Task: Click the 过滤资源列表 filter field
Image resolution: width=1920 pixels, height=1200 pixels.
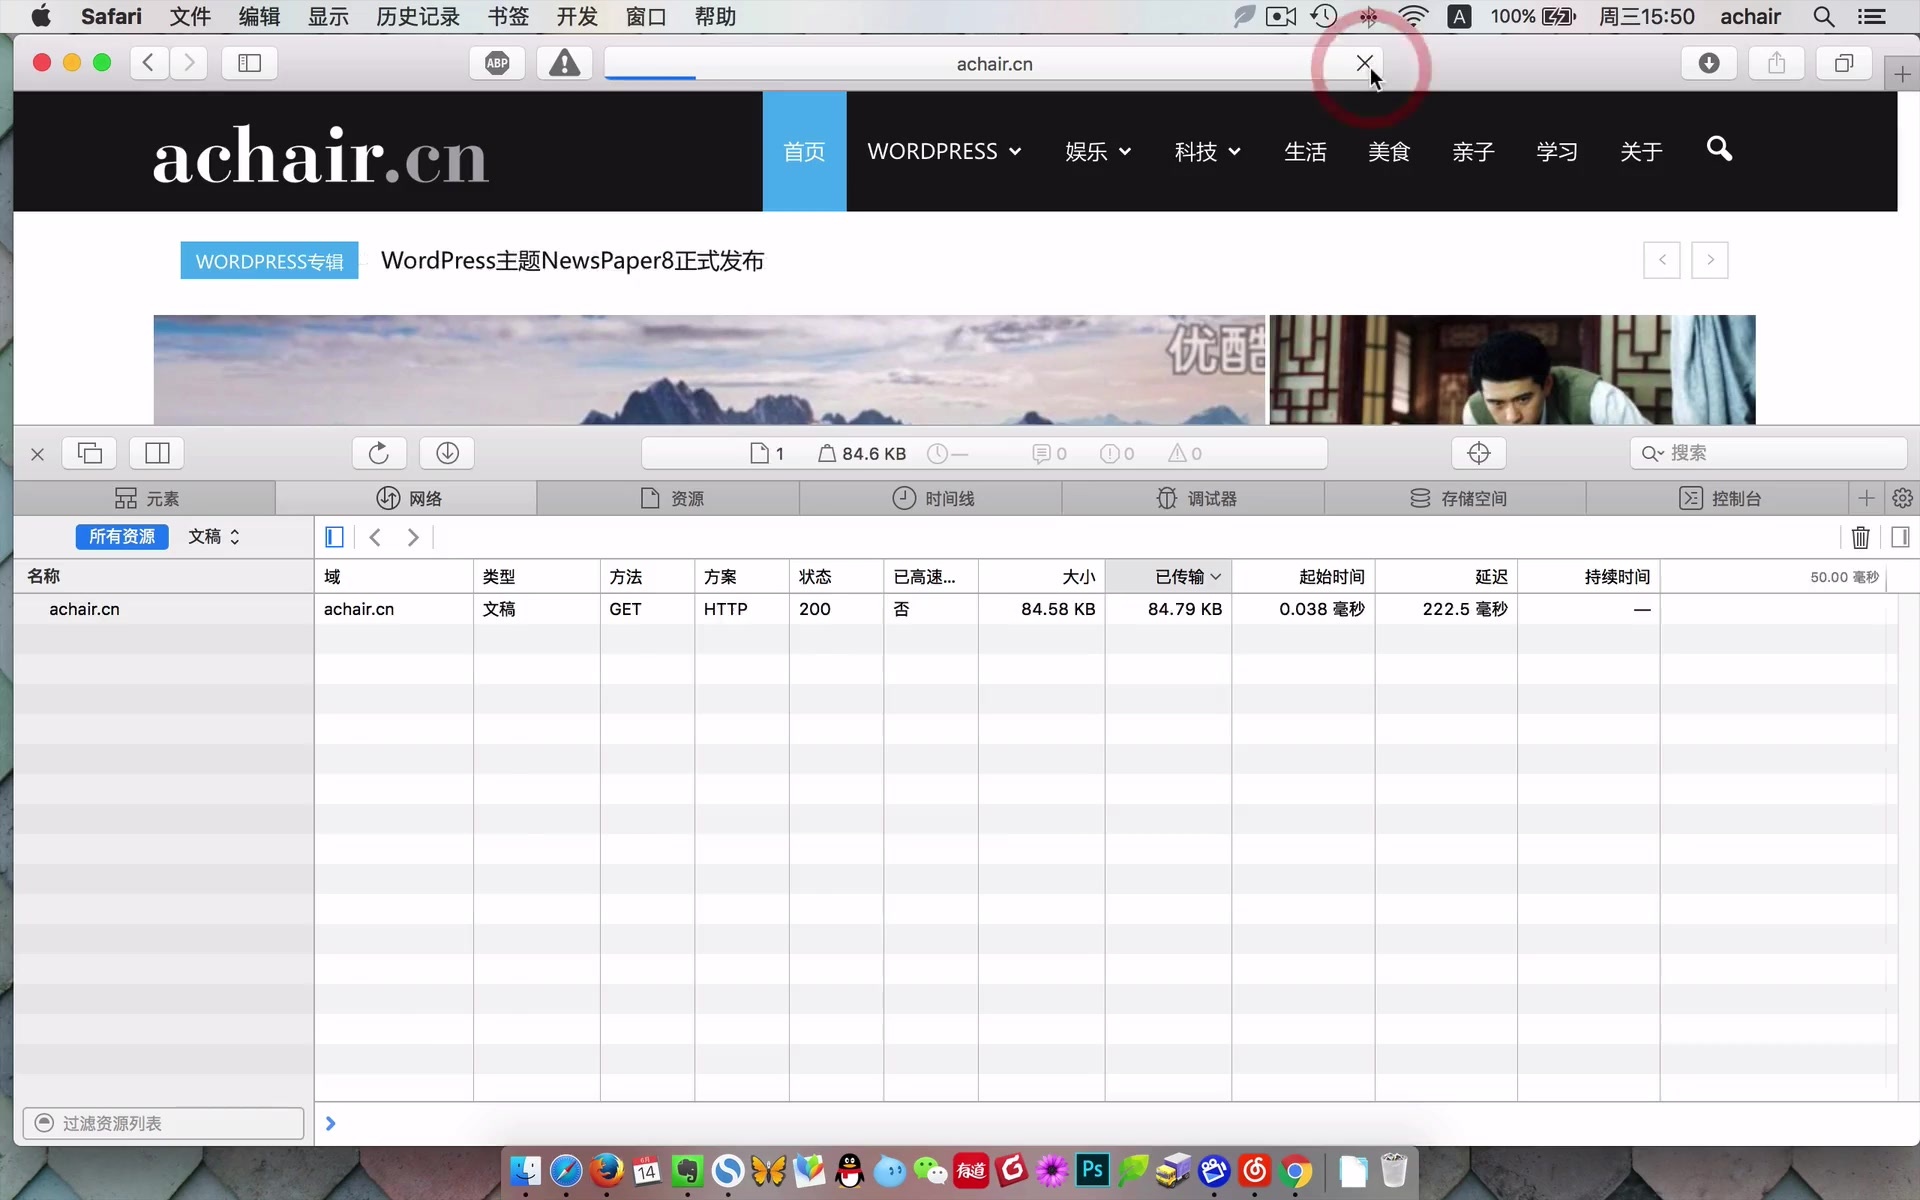Action: point(163,1123)
